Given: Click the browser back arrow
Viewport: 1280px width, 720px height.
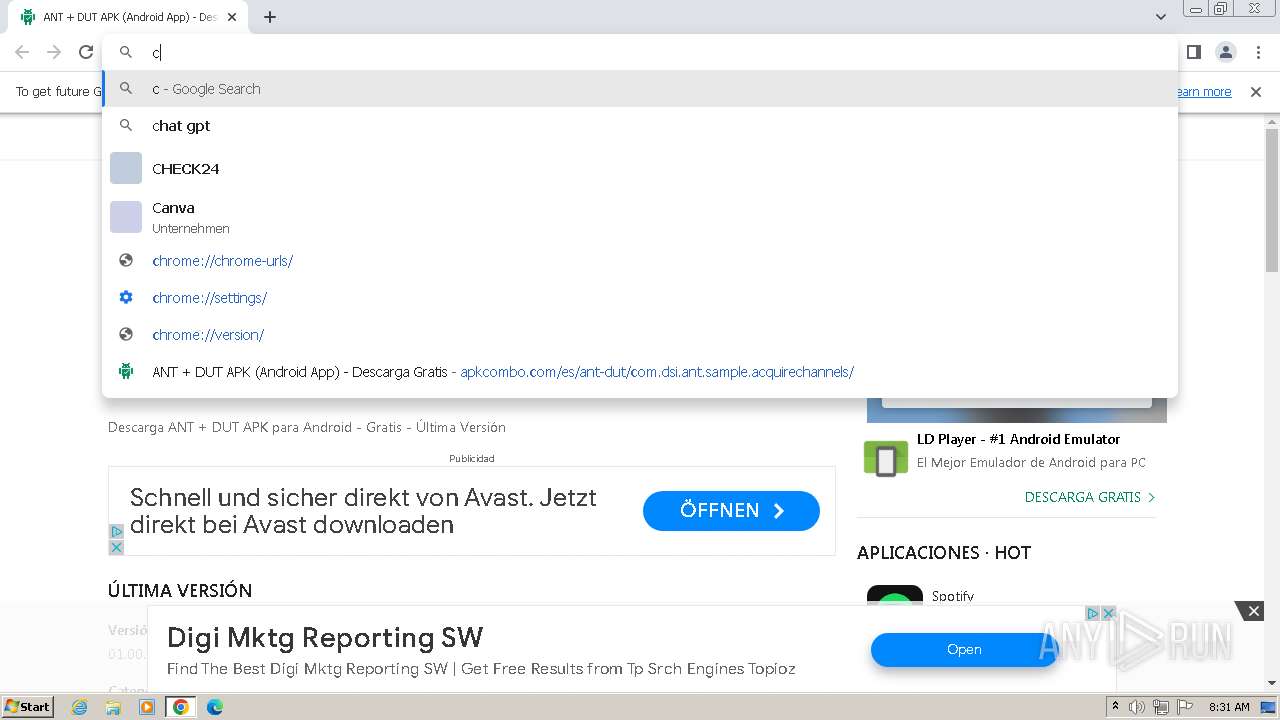Looking at the screenshot, I should coord(22,52).
